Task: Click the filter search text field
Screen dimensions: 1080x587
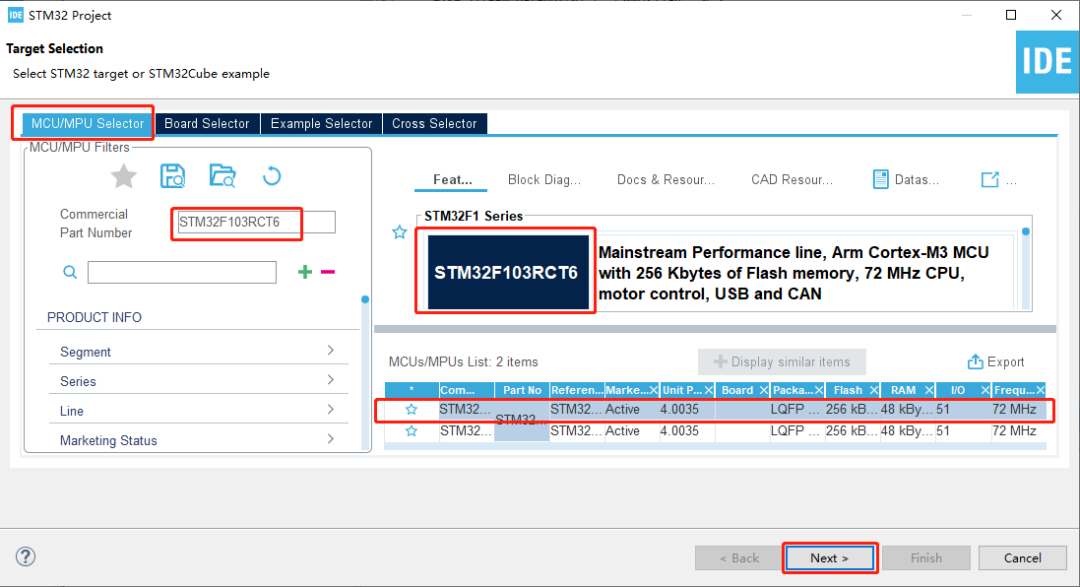Action: tap(182, 272)
